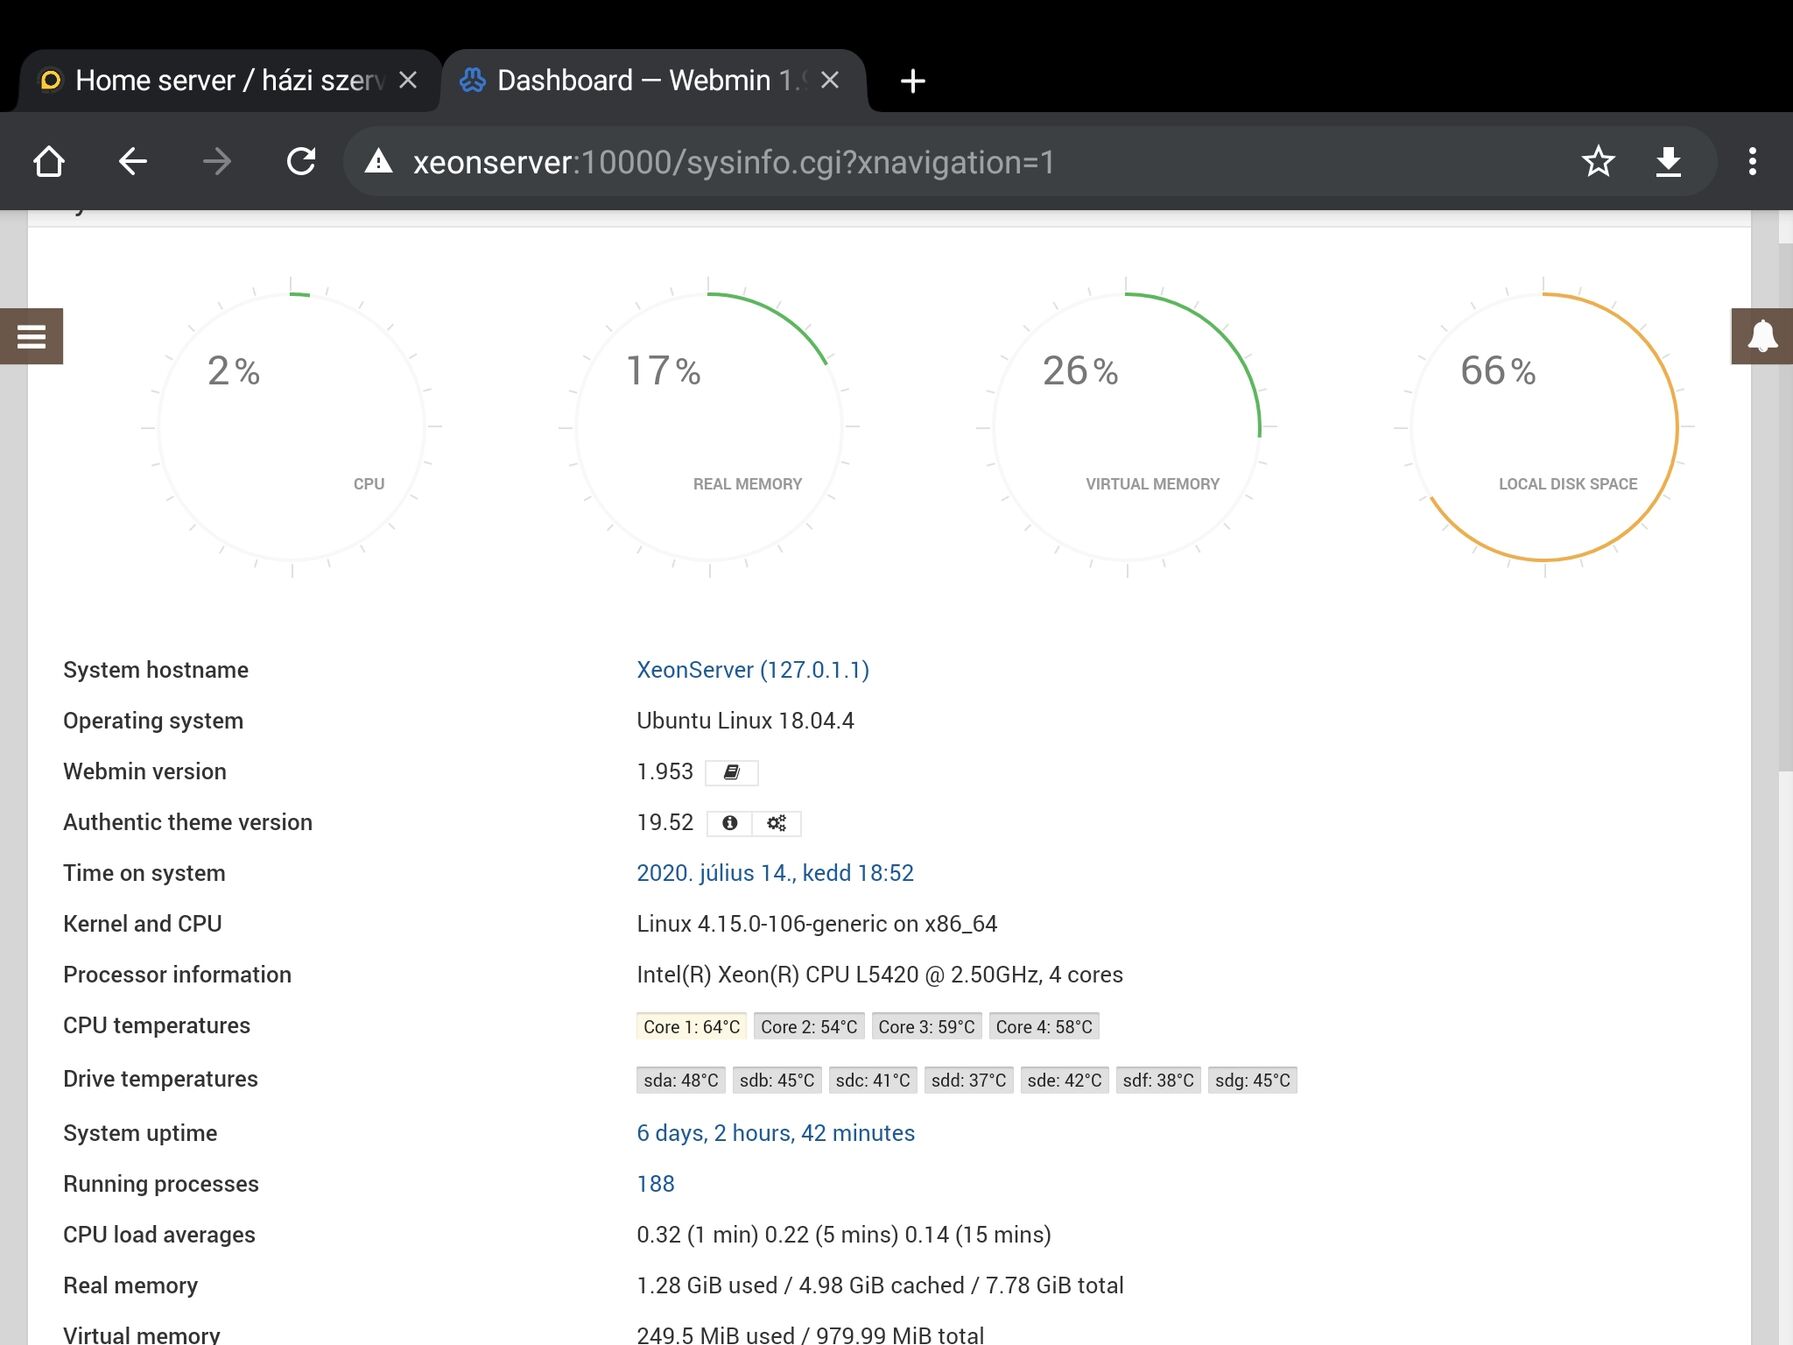Click the CPU usage gauge
The height and width of the screenshot is (1345, 1793).
pos(292,427)
